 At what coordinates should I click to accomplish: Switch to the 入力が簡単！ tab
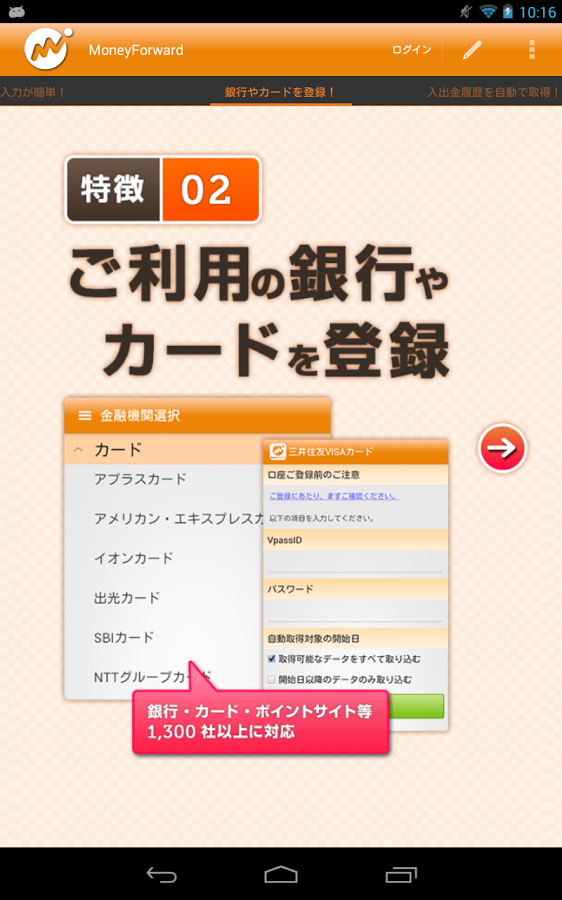click(x=33, y=92)
